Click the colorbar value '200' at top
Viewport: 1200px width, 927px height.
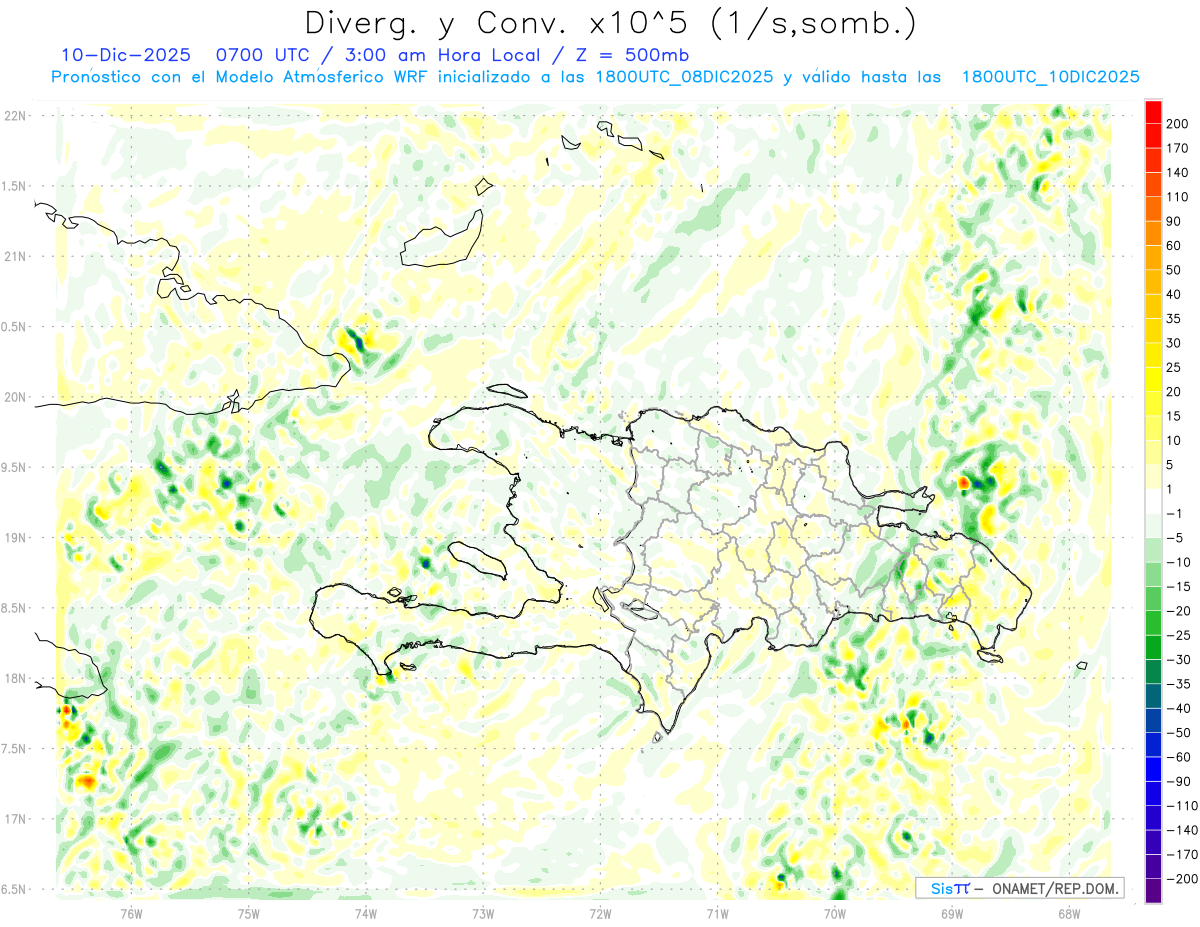[1178, 124]
